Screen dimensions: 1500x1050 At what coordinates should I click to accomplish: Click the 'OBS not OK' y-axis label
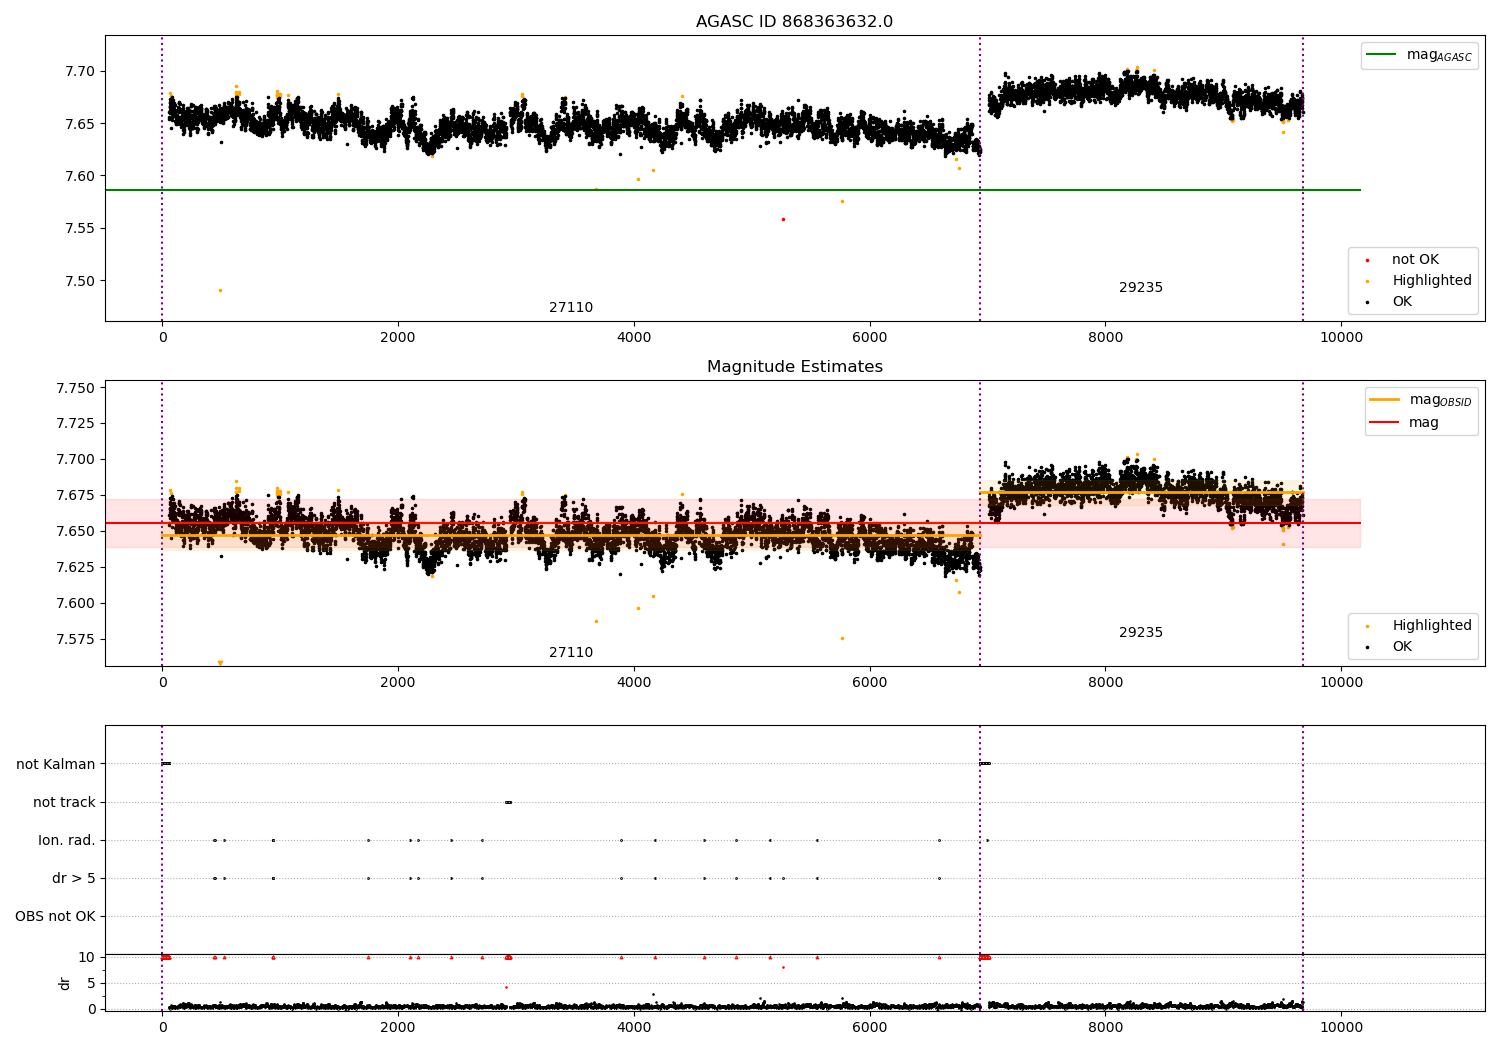tap(55, 917)
